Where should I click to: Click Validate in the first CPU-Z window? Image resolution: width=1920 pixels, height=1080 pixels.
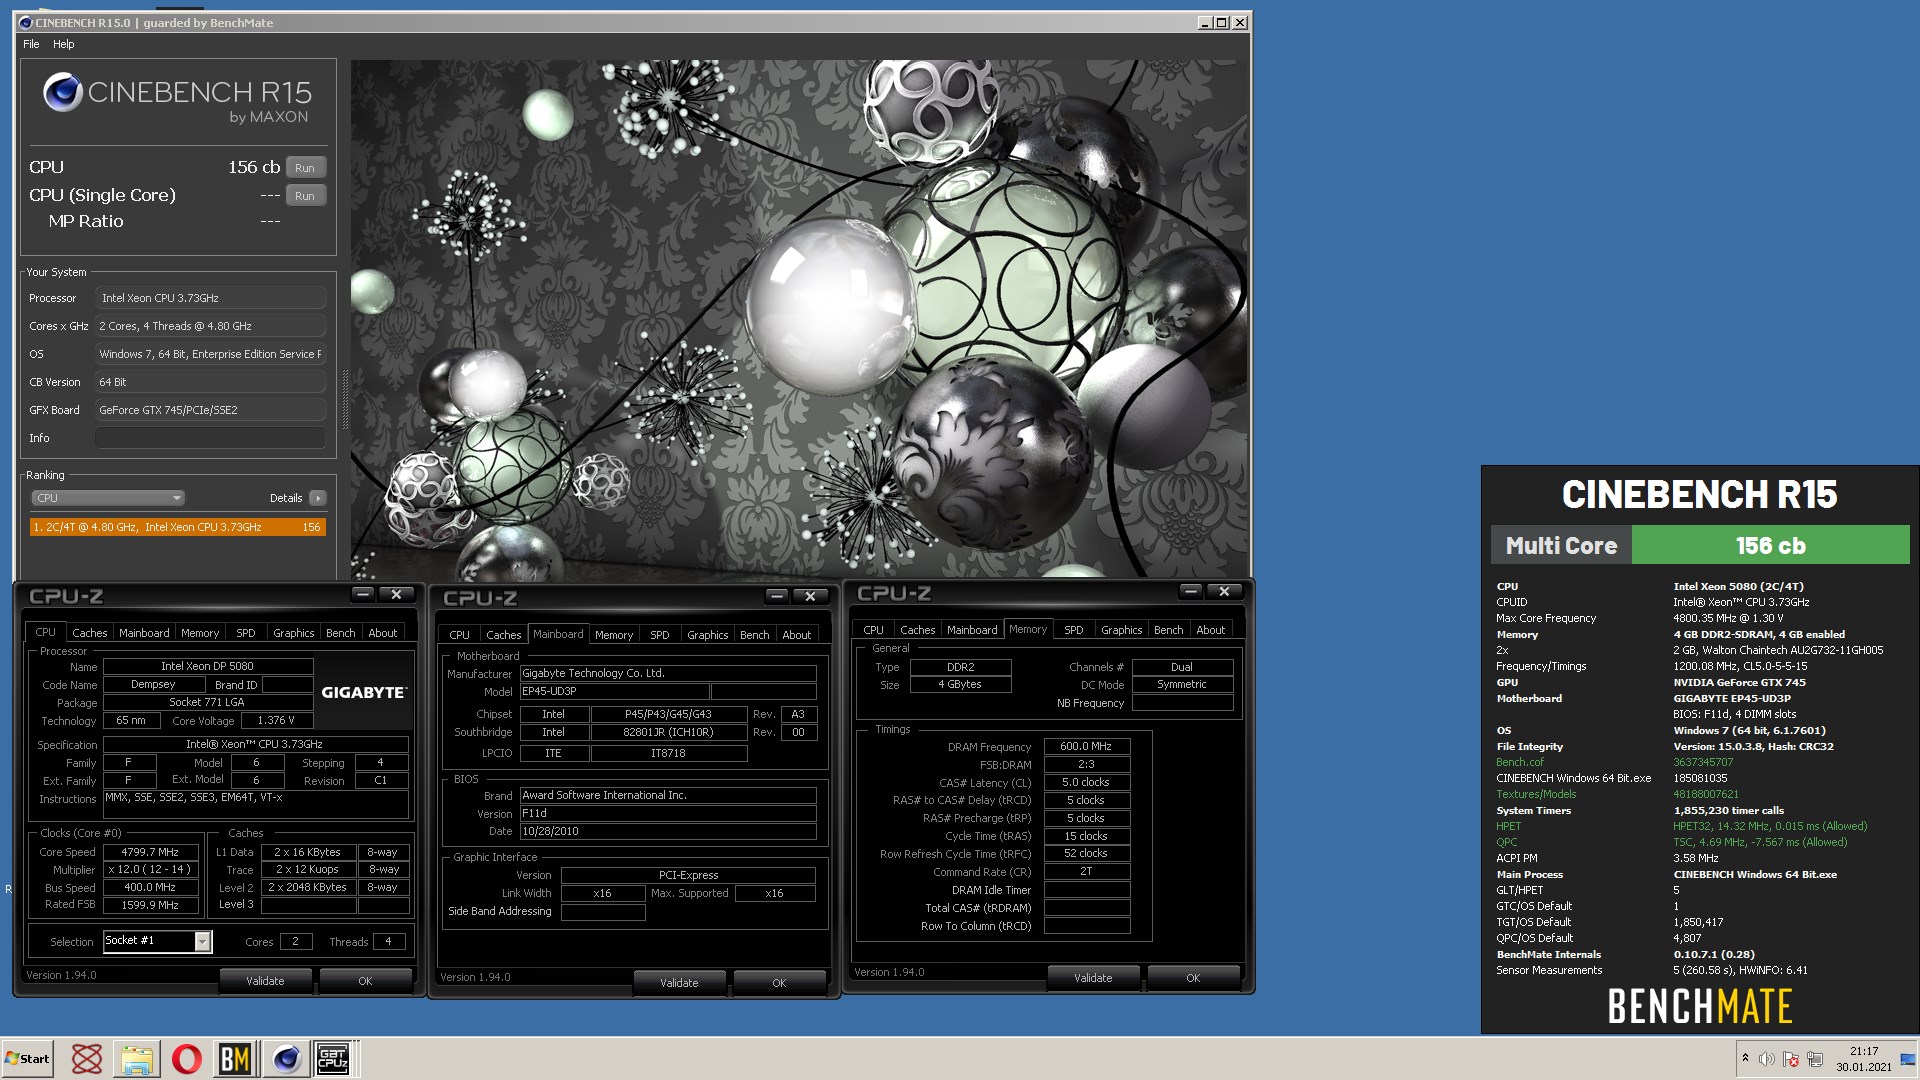[x=265, y=981]
